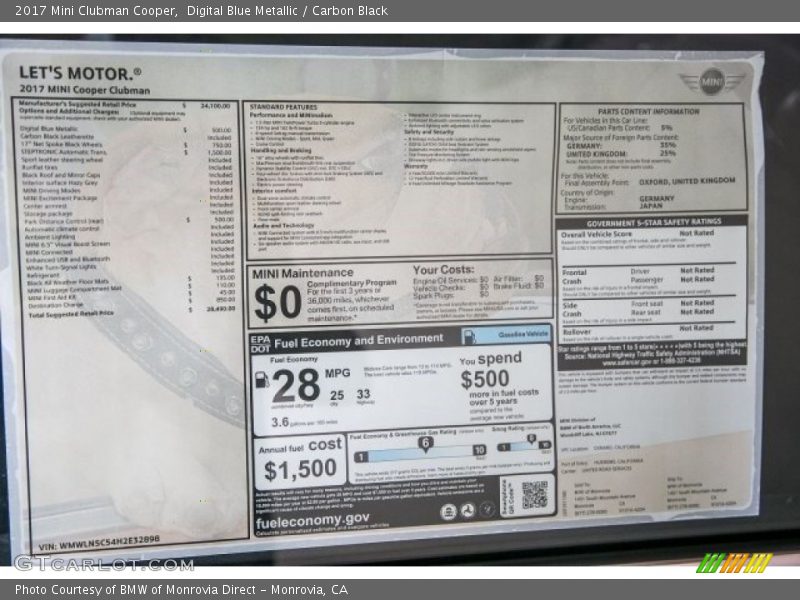Click the Your Costs: heading
This screenshot has height=600, width=800.
443,269
